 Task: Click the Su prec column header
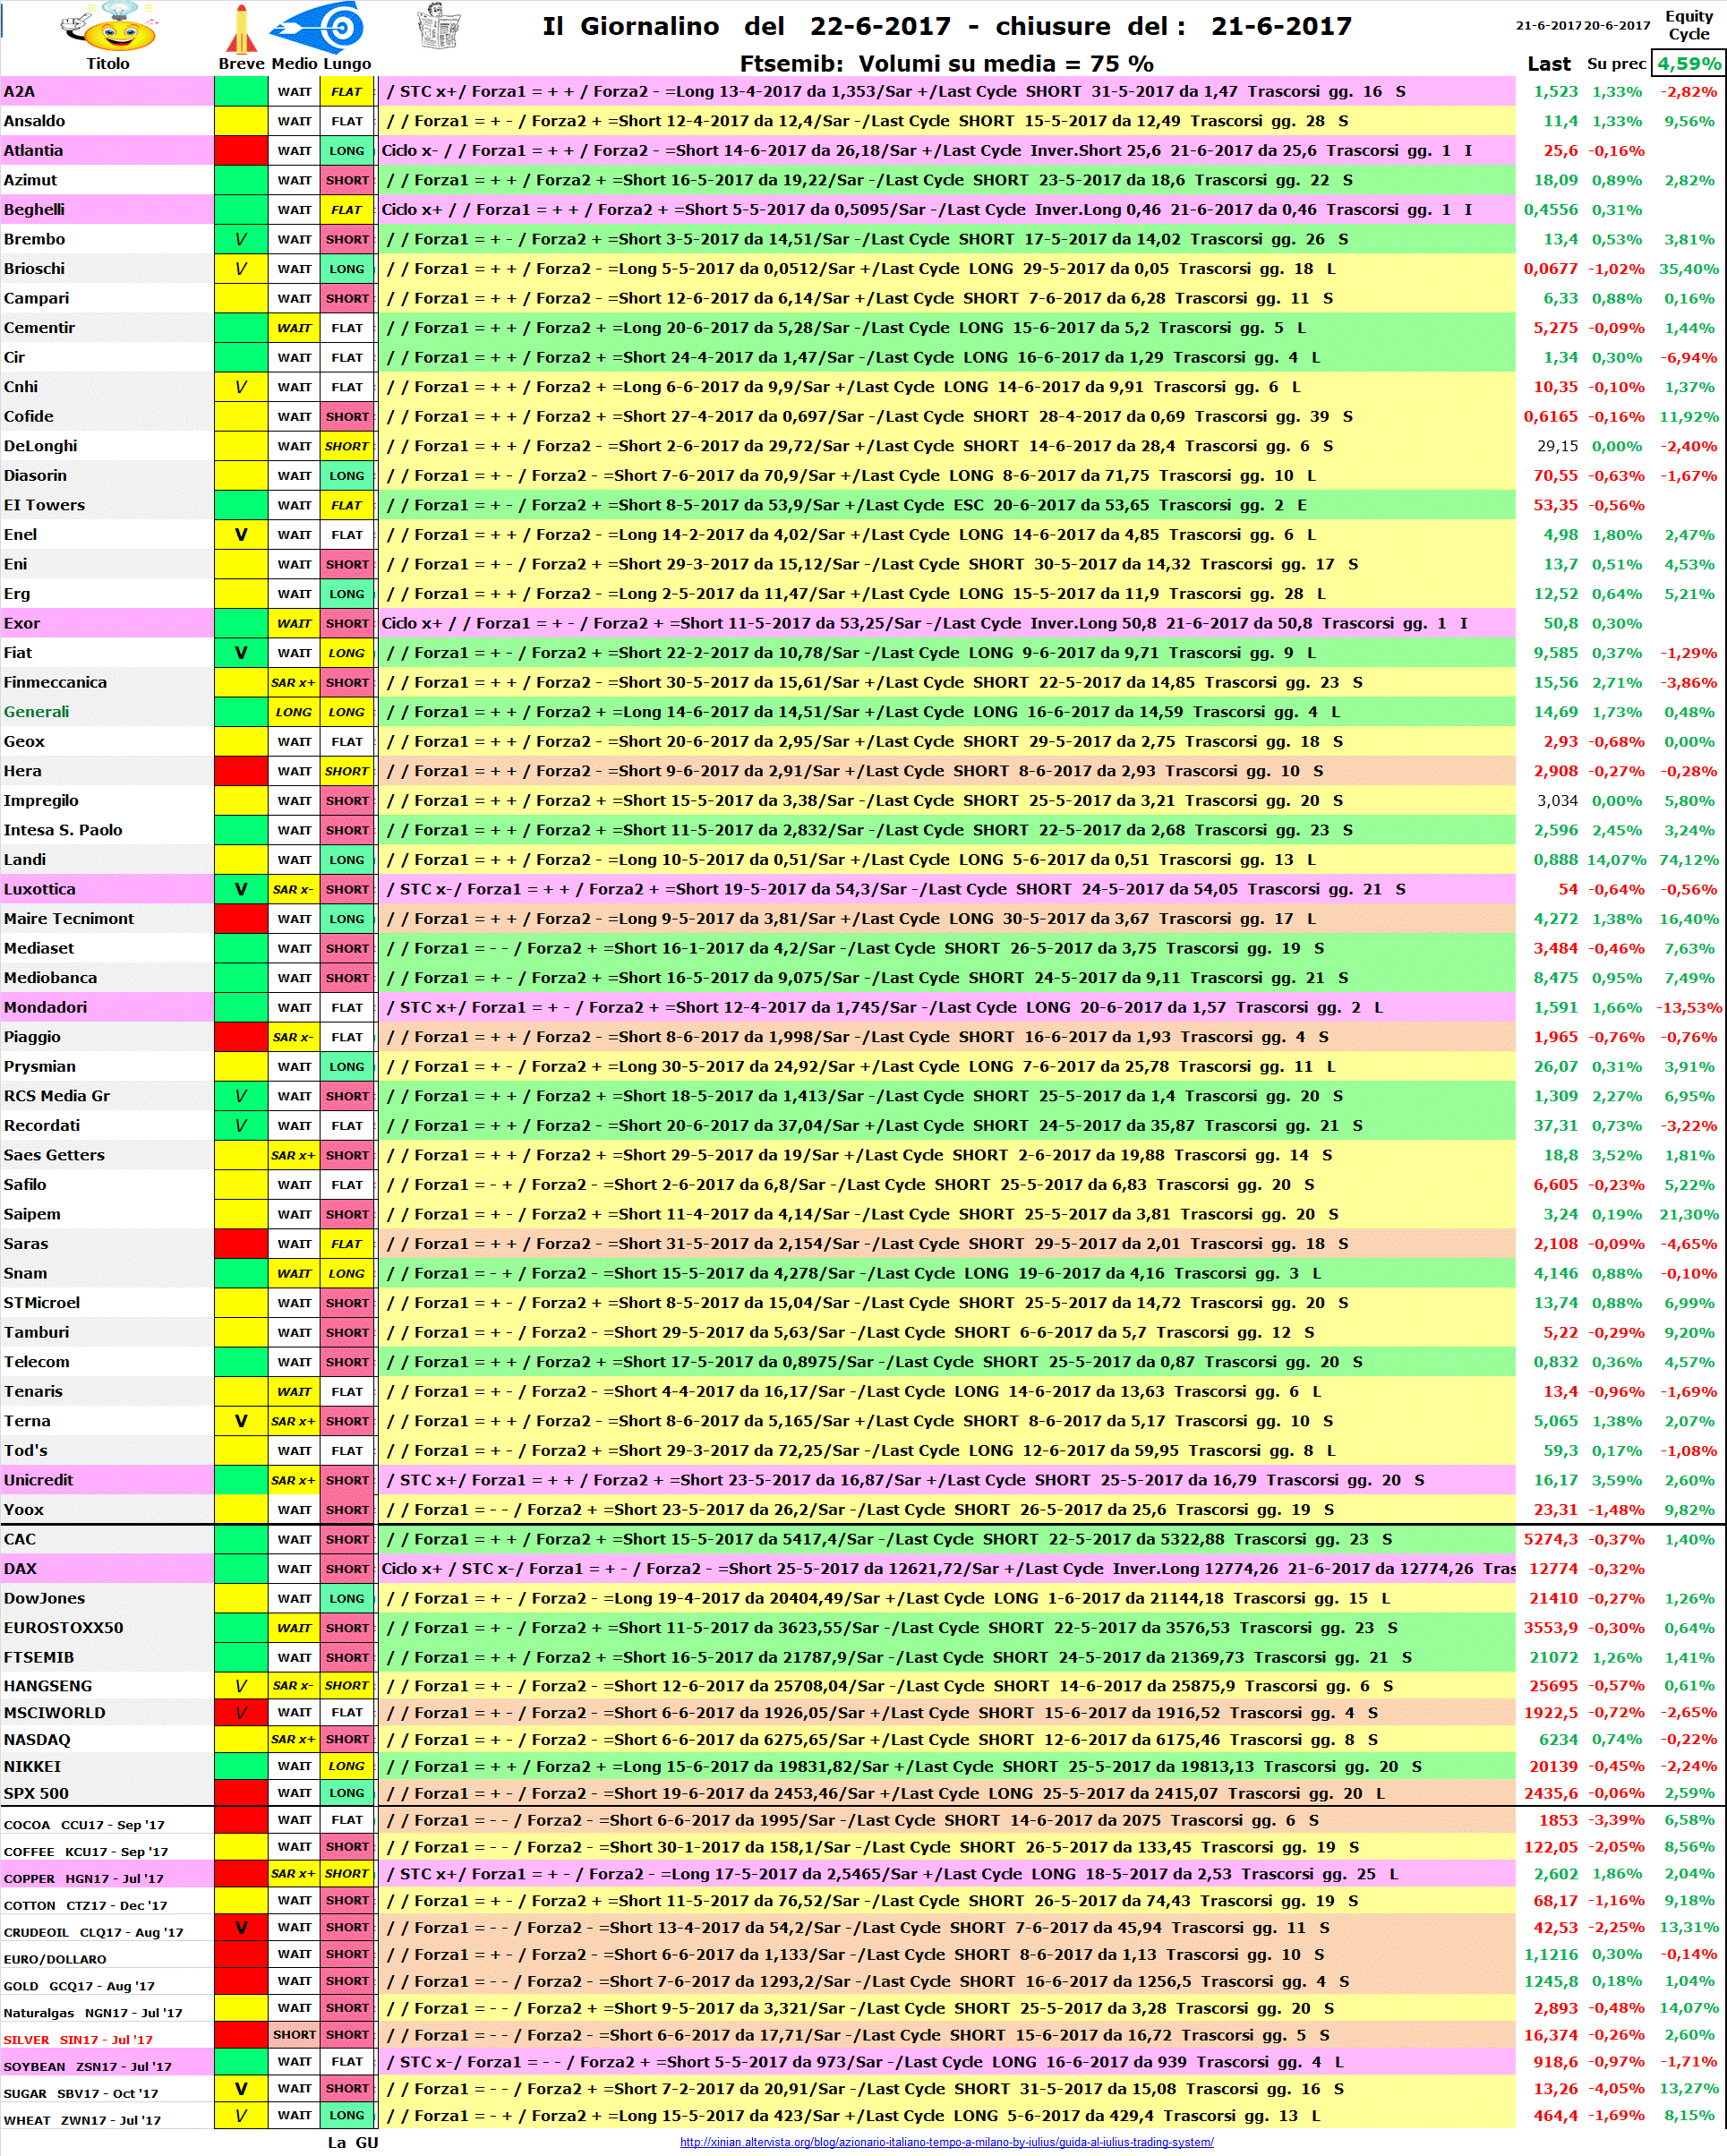click(1616, 63)
